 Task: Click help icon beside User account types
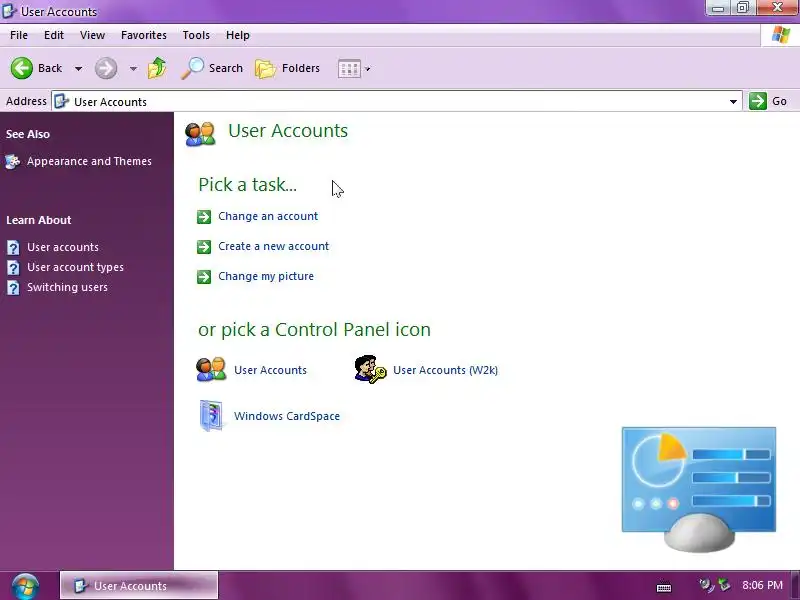coord(13,267)
